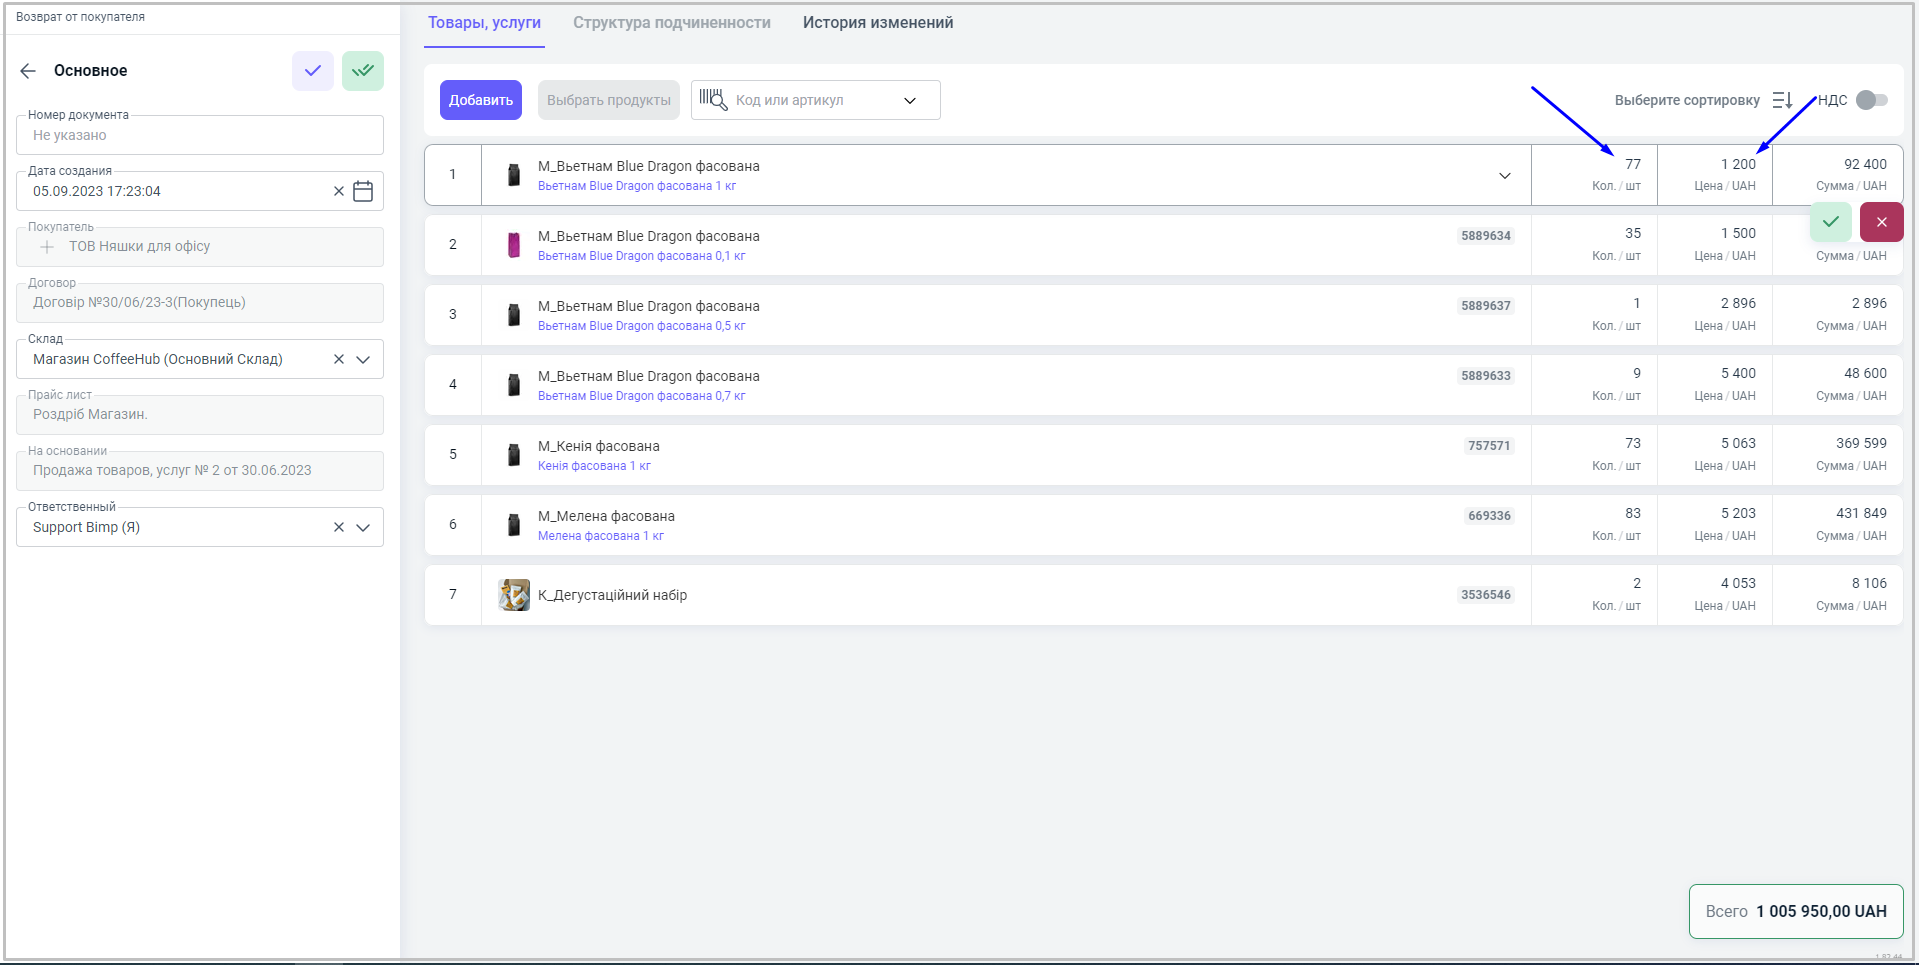Click the single checkmark save button
The width and height of the screenshot is (1919, 965).
pos(313,71)
